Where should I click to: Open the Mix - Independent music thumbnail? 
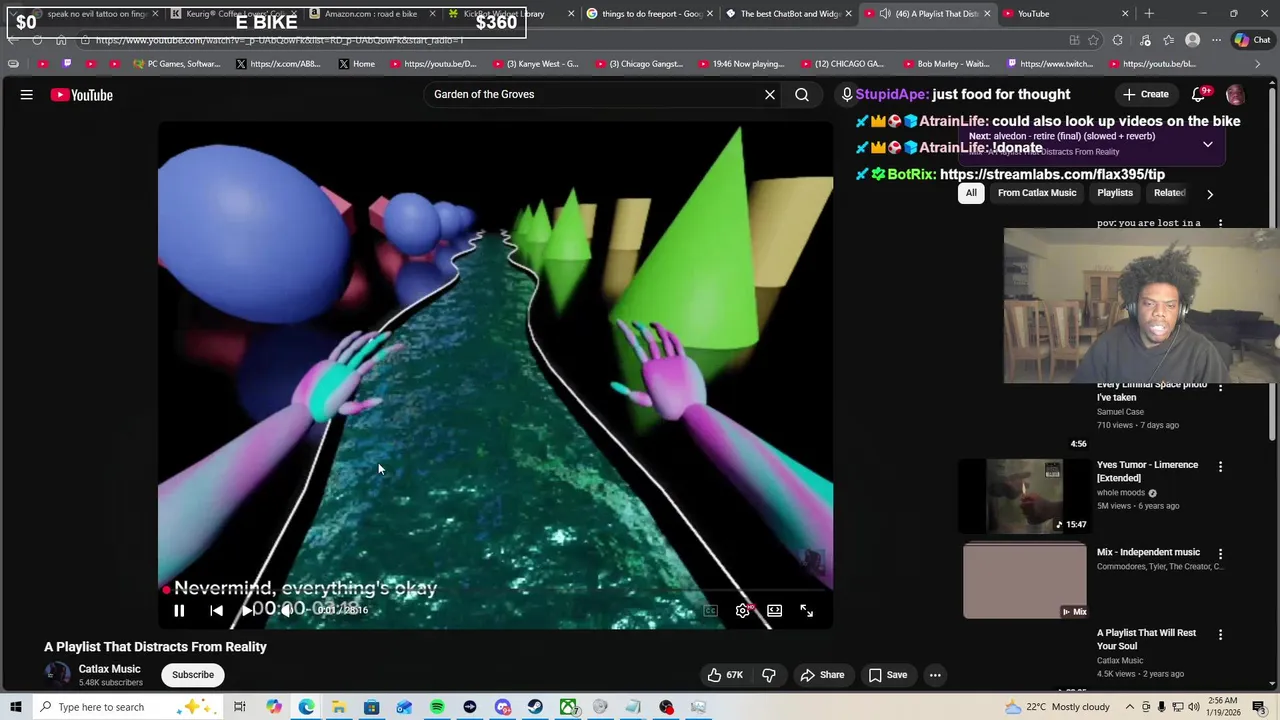1025,581
